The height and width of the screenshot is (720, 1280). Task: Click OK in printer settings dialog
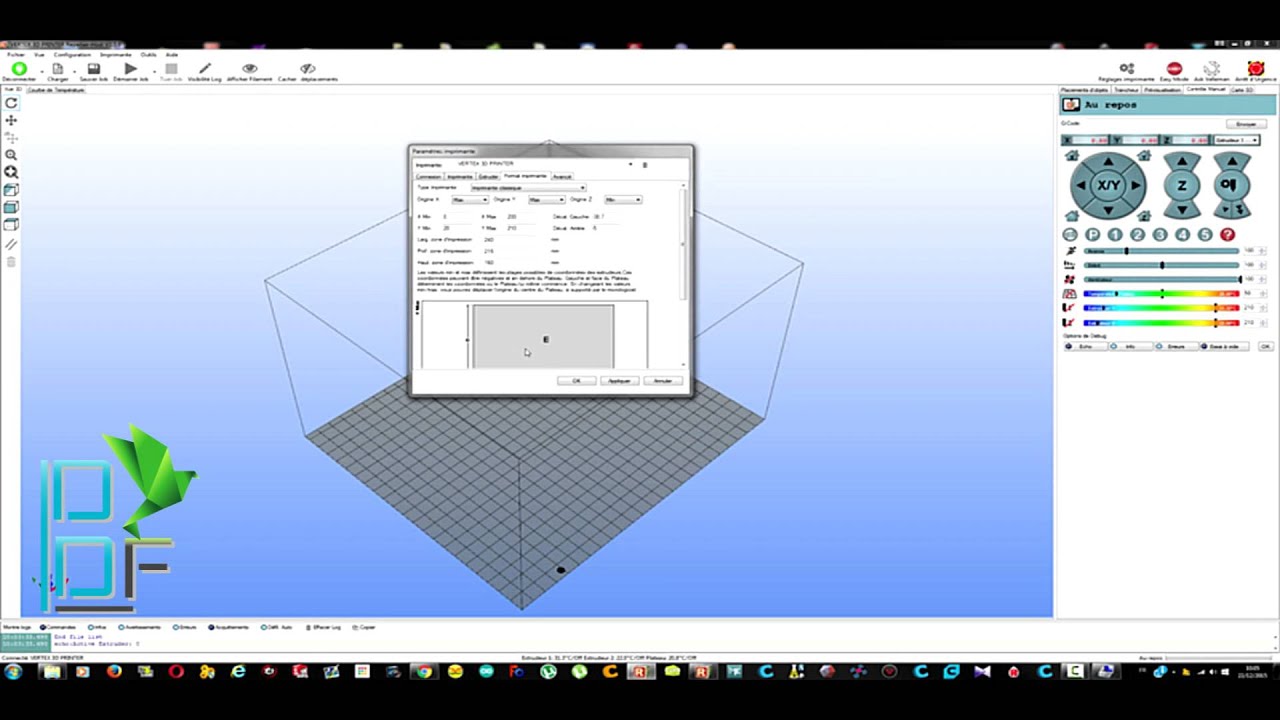click(576, 381)
